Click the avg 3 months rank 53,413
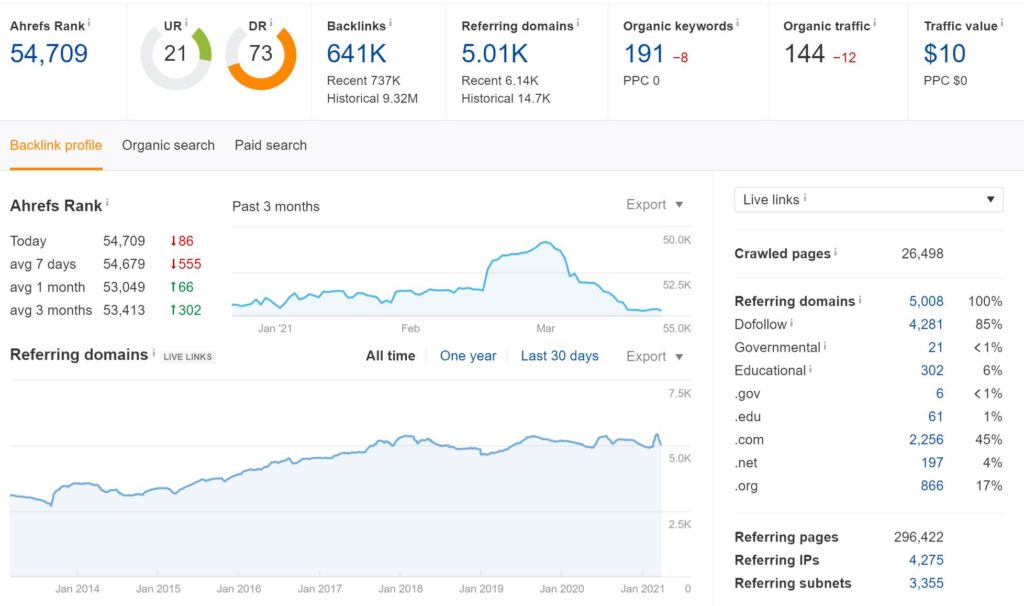The height and width of the screenshot is (606, 1024). [x=124, y=310]
